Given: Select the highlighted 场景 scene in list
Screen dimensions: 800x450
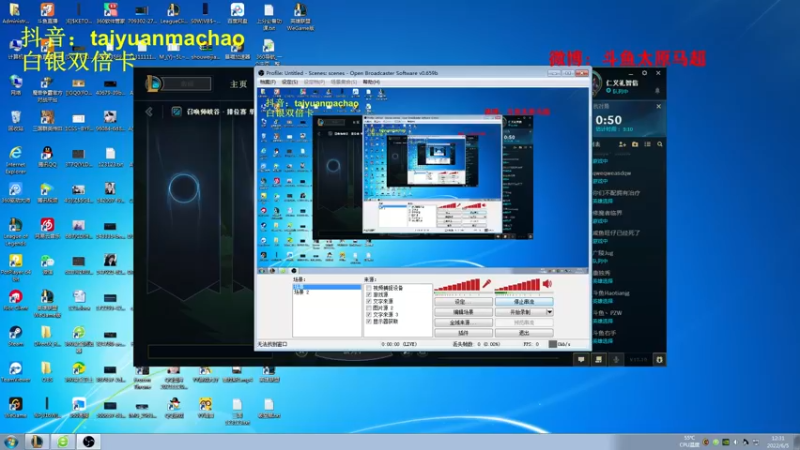Looking at the screenshot, I should click(327, 287).
